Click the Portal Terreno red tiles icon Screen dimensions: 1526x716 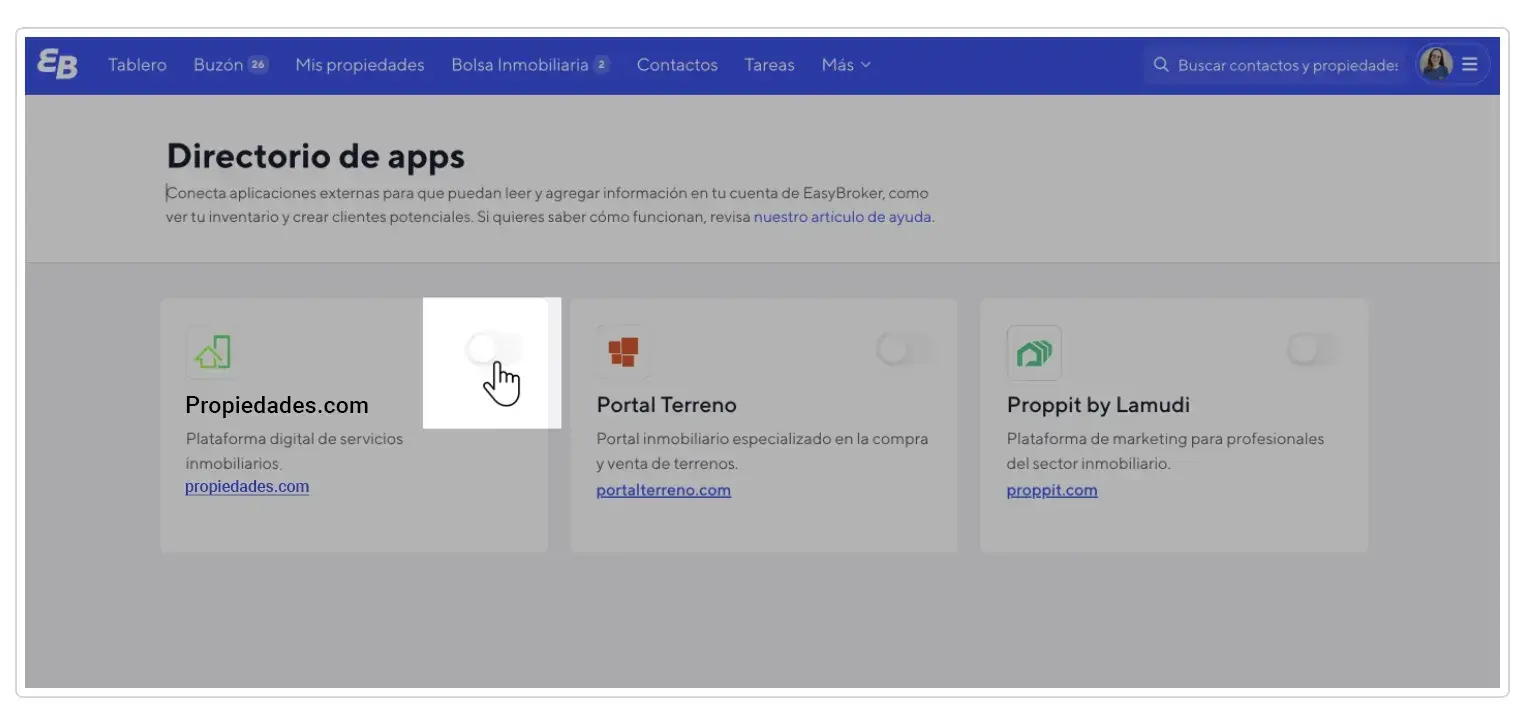click(x=622, y=352)
